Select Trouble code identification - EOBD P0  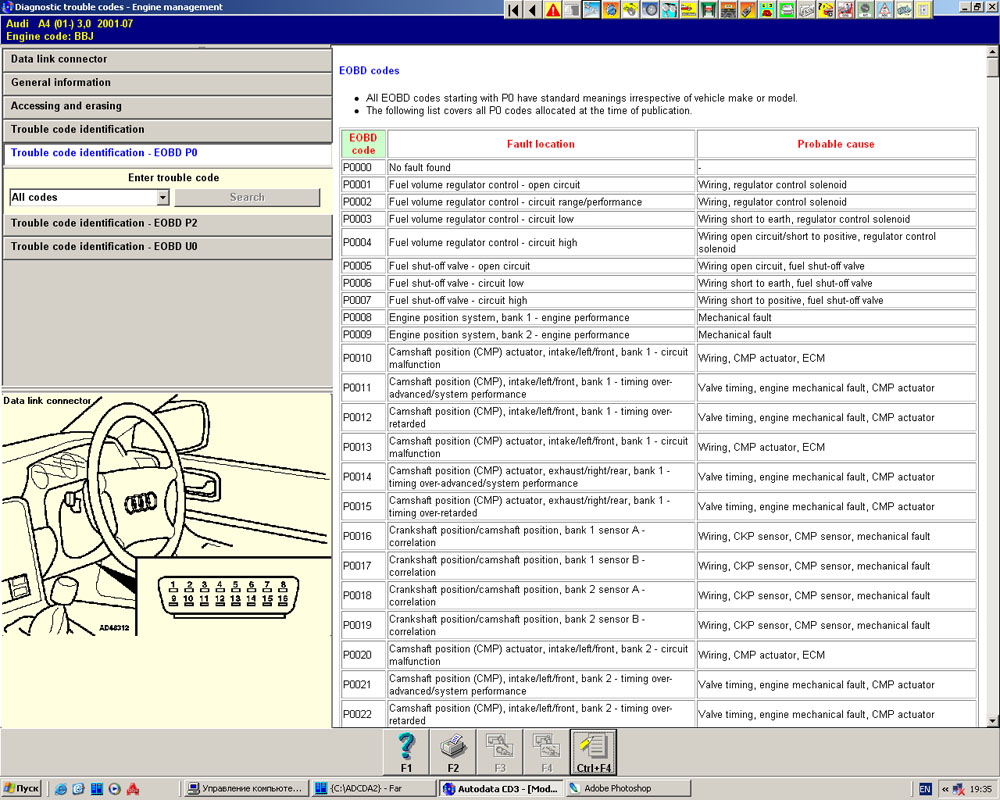[166, 153]
